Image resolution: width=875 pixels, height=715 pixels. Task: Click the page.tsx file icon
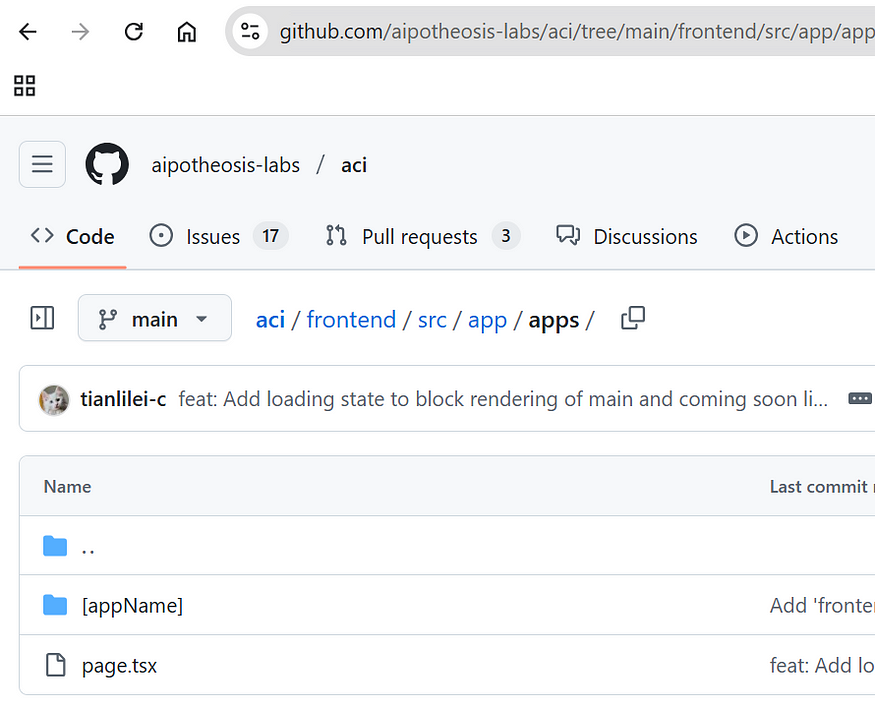[x=55, y=665]
